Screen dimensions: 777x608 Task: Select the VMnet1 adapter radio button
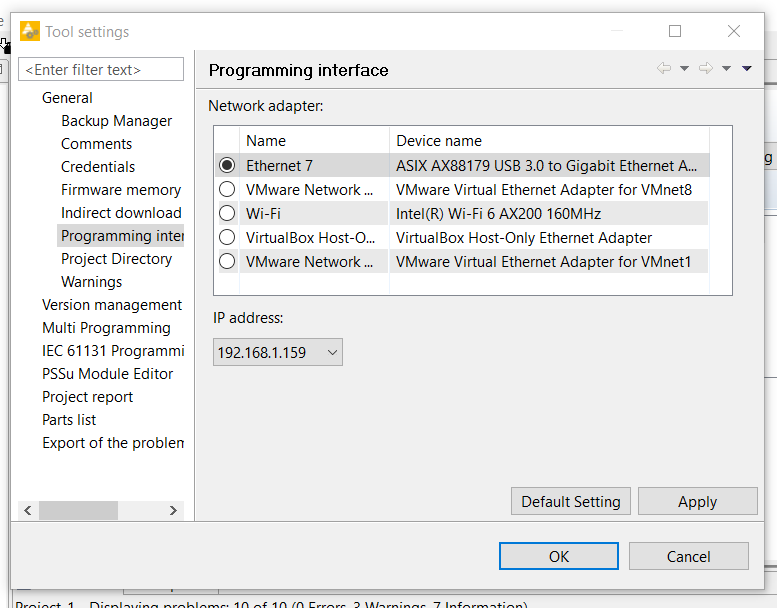[227, 261]
